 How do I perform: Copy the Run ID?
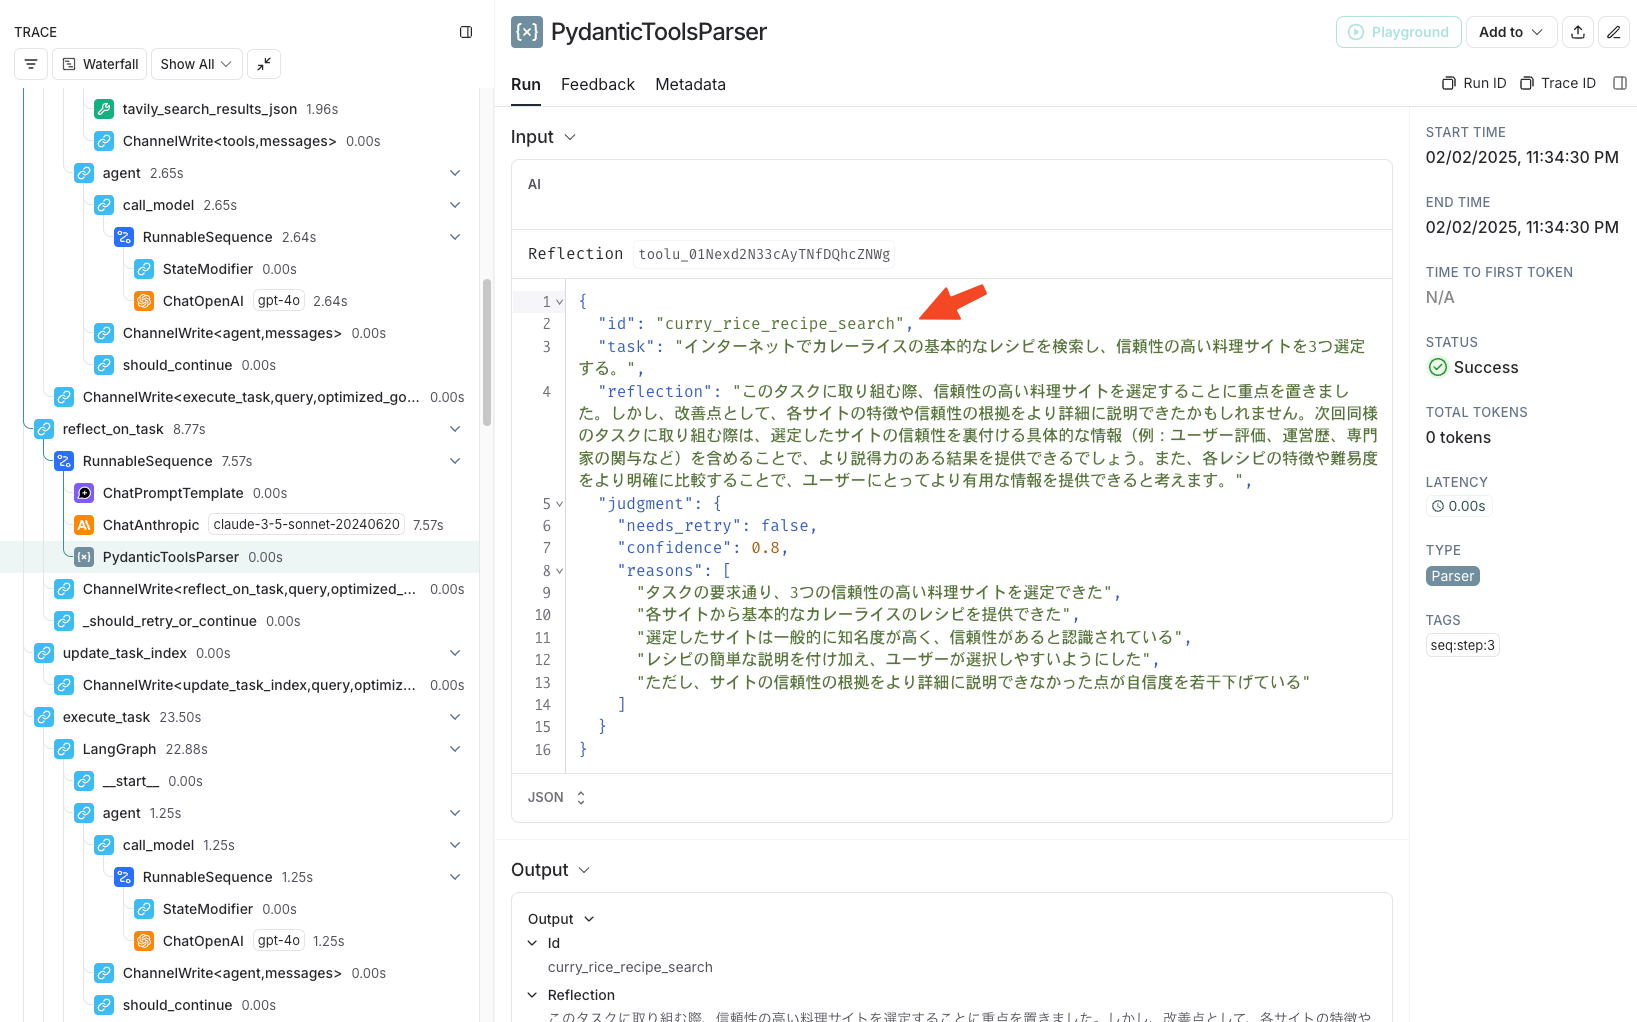coord(1474,83)
